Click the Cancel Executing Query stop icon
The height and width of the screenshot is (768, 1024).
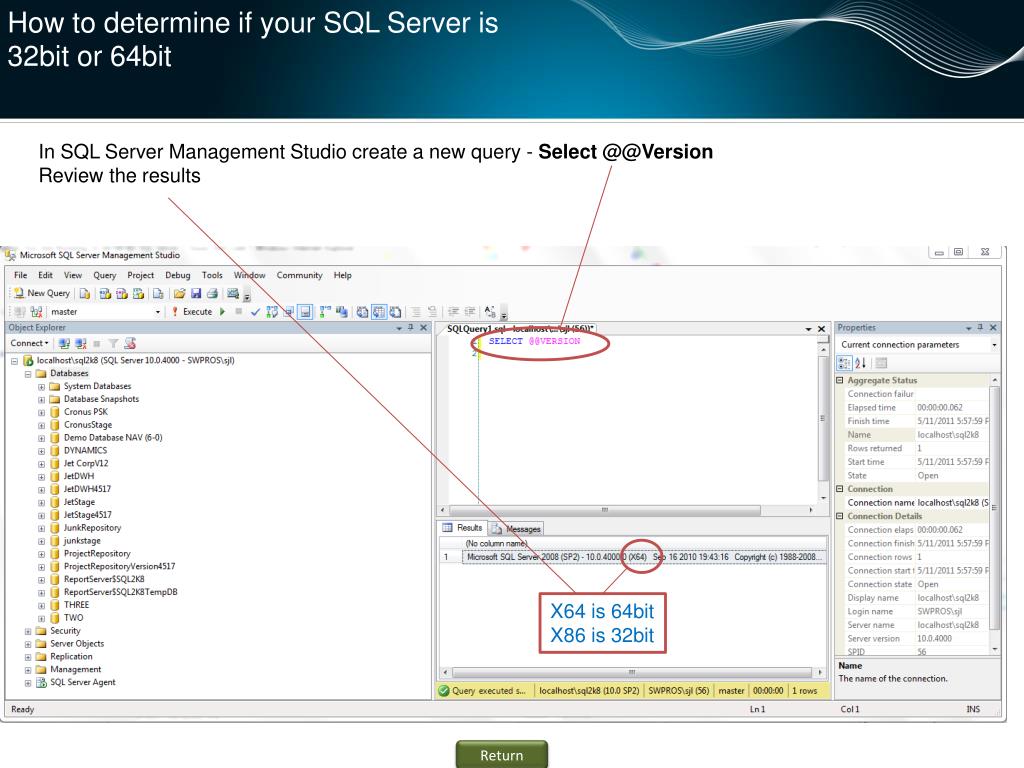tap(238, 312)
